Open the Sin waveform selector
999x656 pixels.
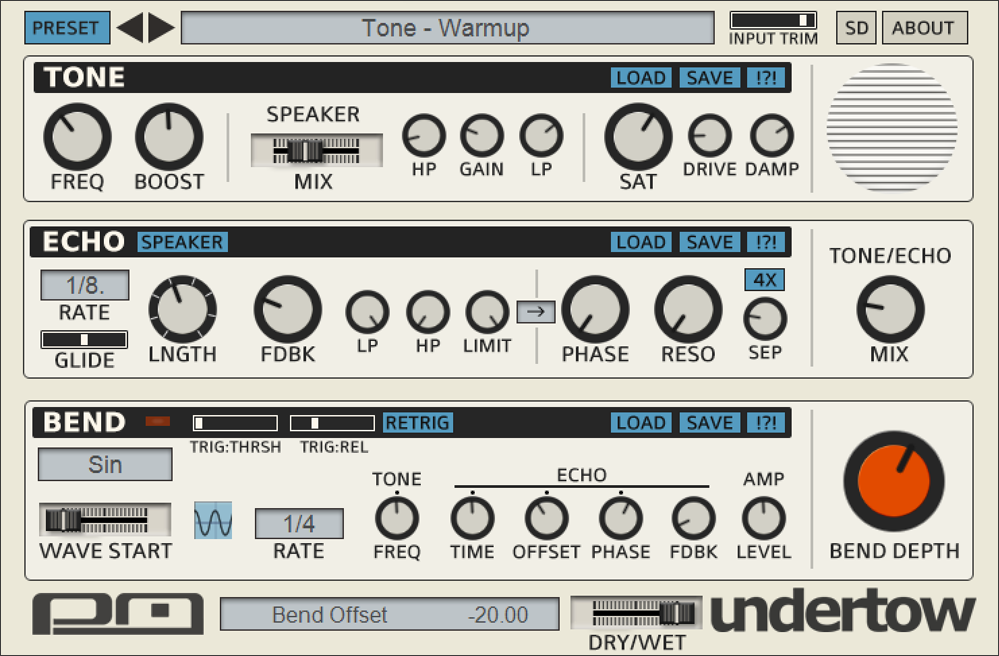point(105,464)
